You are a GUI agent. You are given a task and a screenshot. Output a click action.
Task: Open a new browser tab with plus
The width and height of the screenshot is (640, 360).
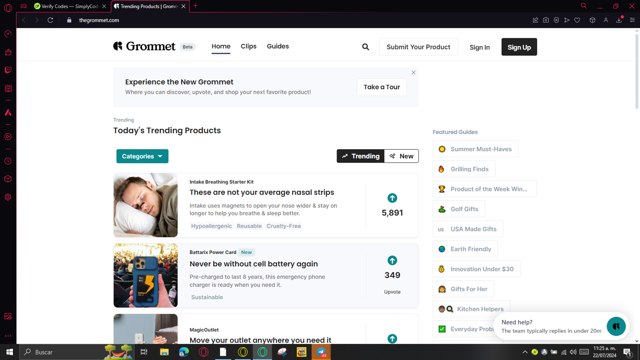[x=196, y=6]
